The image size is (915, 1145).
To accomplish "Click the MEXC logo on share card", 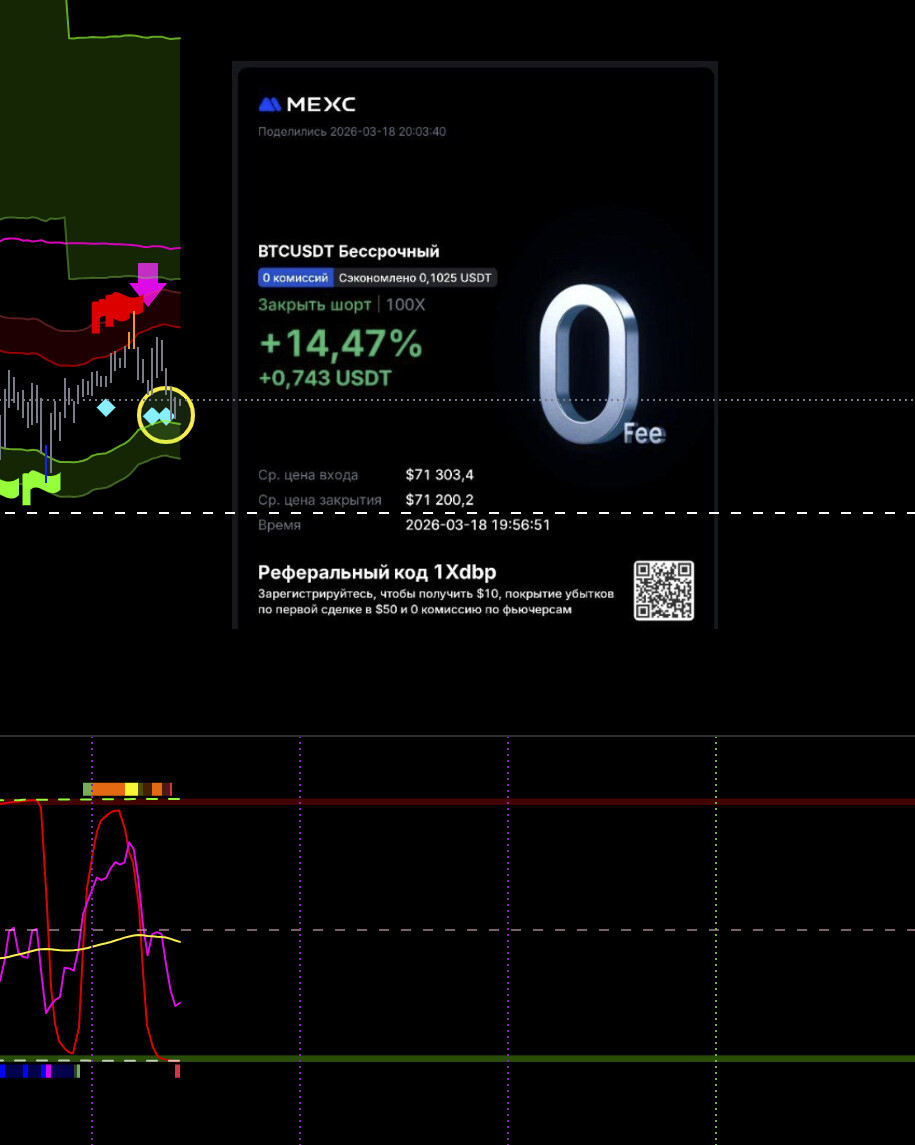I will [307, 104].
